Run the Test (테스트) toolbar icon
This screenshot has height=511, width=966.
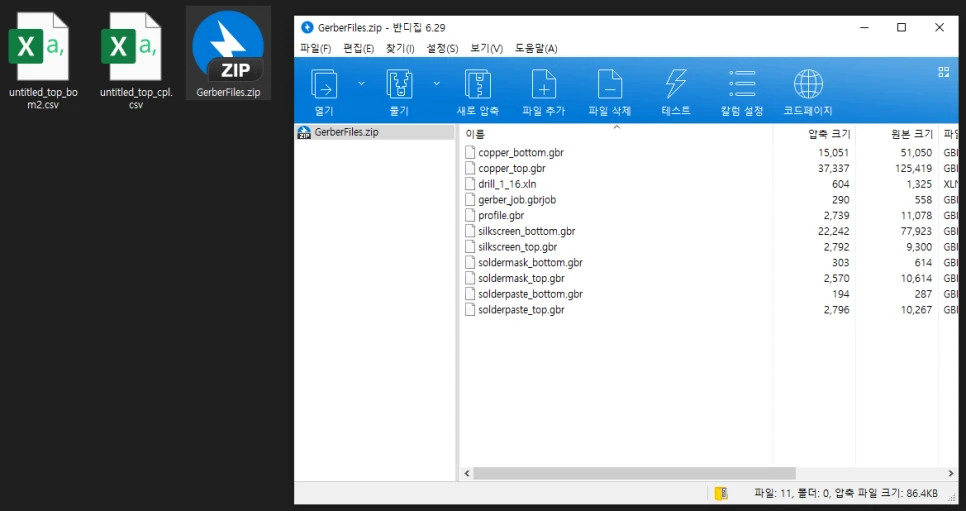tap(676, 84)
